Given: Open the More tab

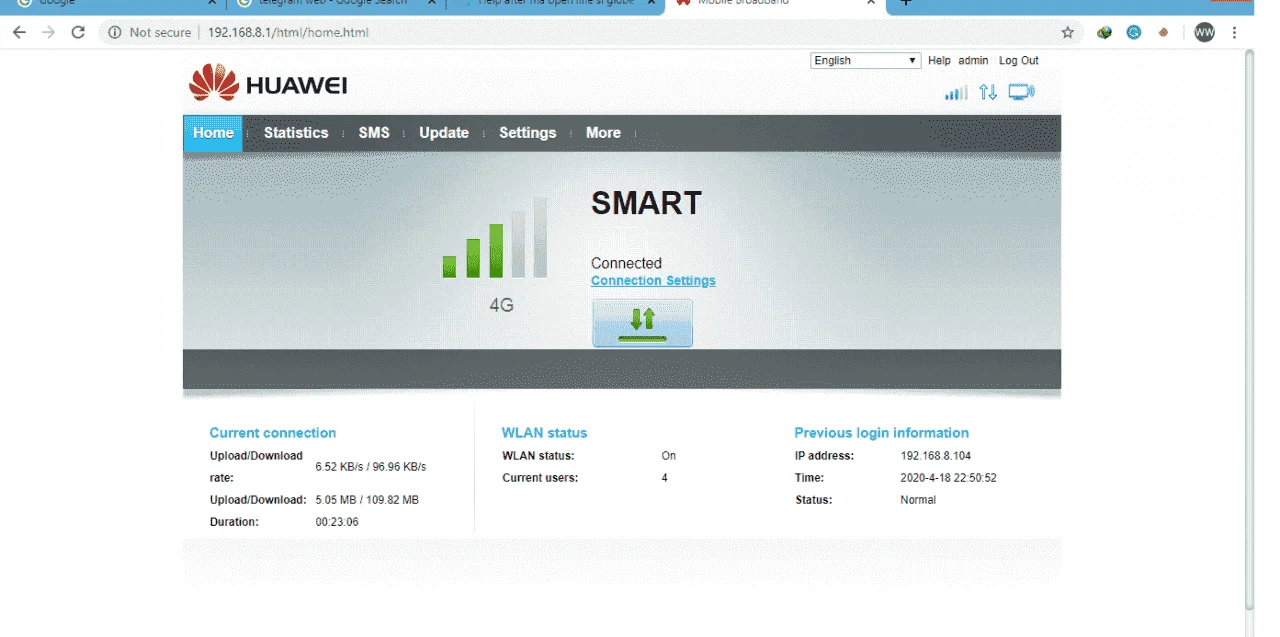Looking at the screenshot, I should click(603, 133).
